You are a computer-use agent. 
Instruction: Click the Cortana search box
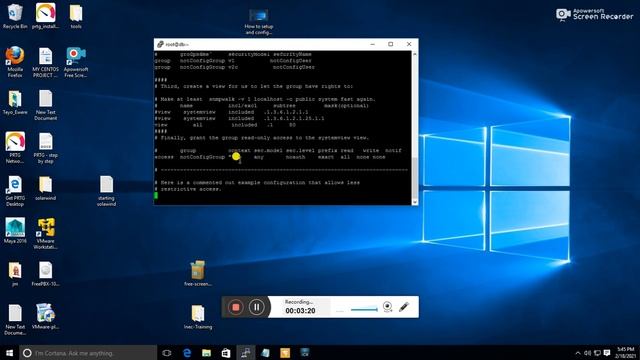(88, 353)
